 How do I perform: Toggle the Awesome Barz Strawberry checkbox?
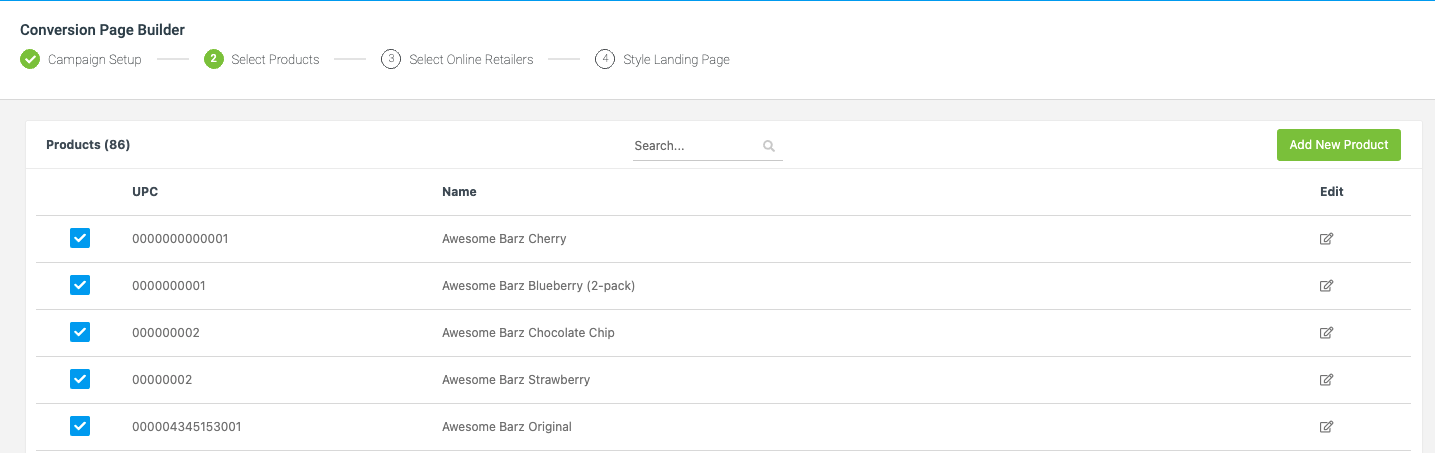(x=80, y=379)
